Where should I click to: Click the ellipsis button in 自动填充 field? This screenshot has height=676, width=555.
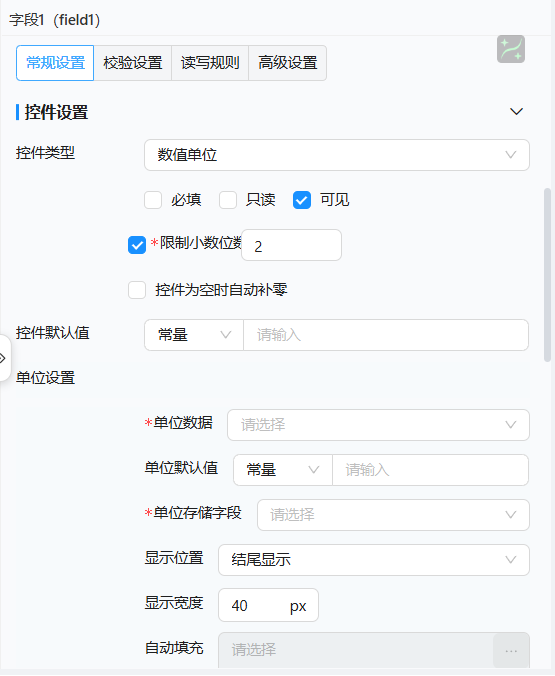(x=511, y=651)
